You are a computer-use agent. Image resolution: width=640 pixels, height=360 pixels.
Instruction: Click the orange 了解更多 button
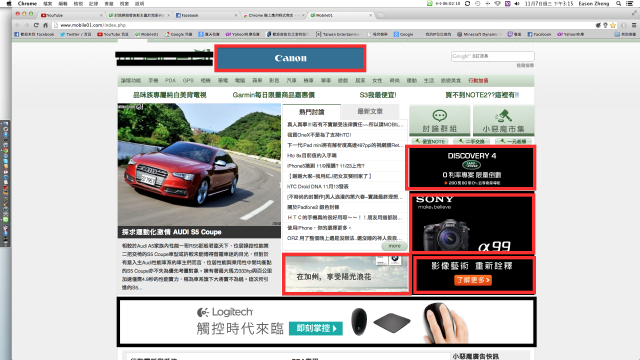(x=473, y=280)
